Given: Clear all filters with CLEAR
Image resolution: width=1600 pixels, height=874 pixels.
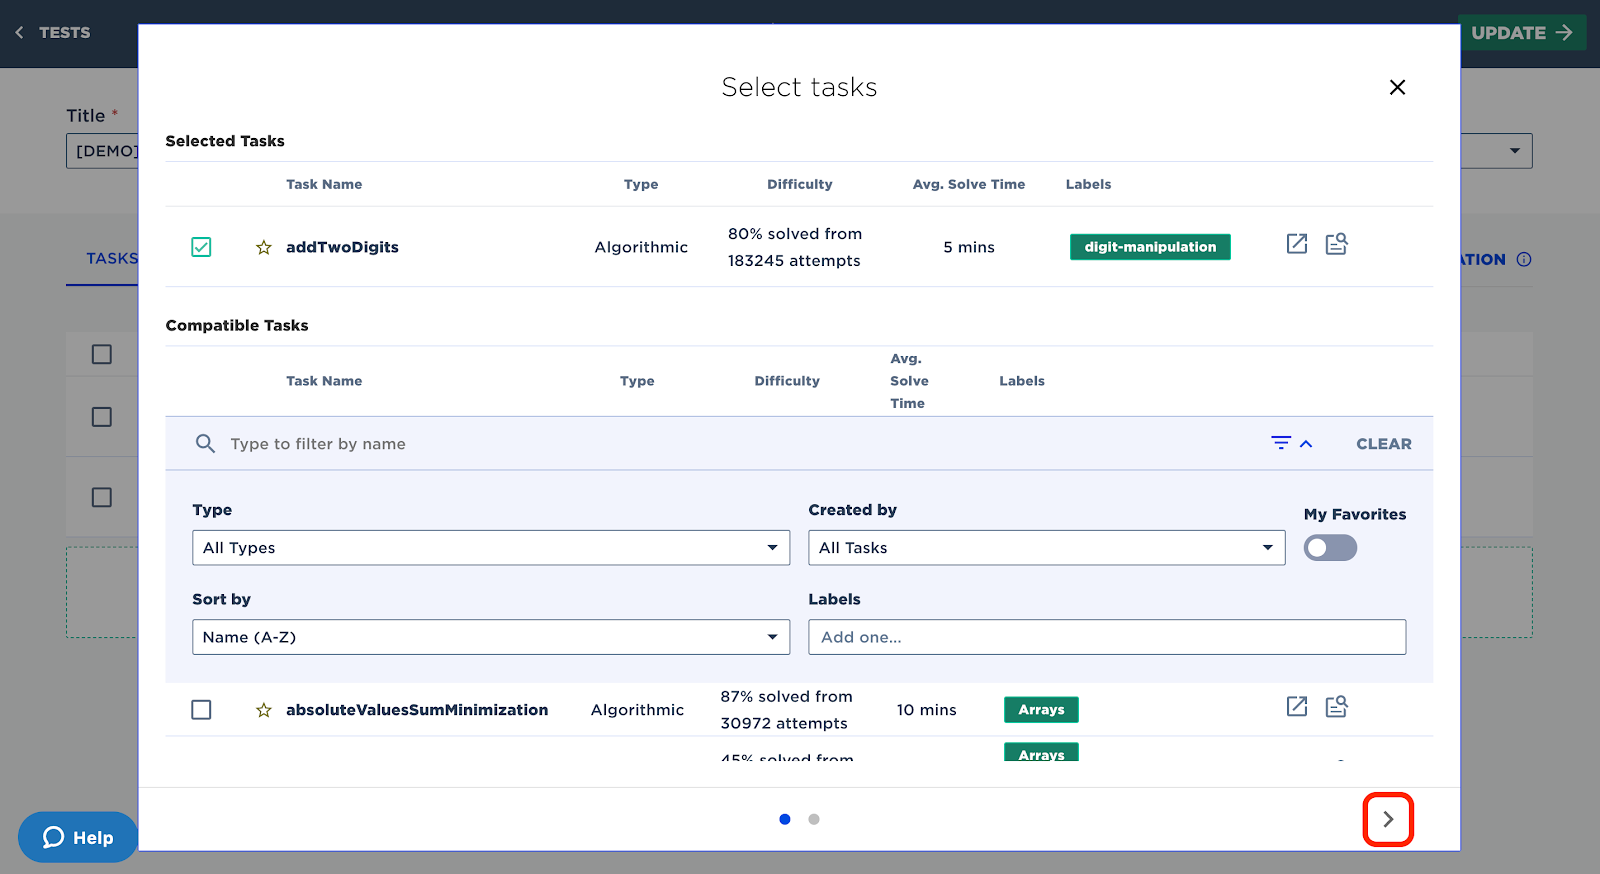Looking at the screenshot, I should (1384, 444).
